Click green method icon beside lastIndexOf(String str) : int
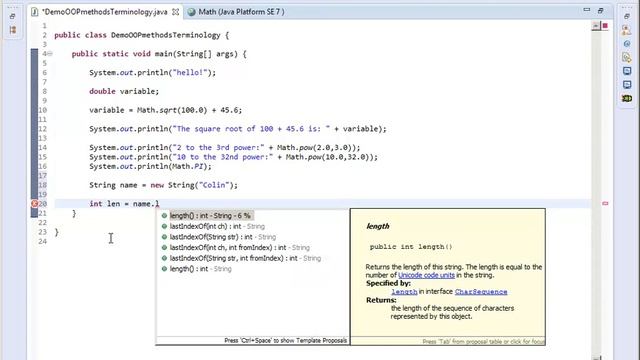This screenshot has height=360, width=640. 164,237
